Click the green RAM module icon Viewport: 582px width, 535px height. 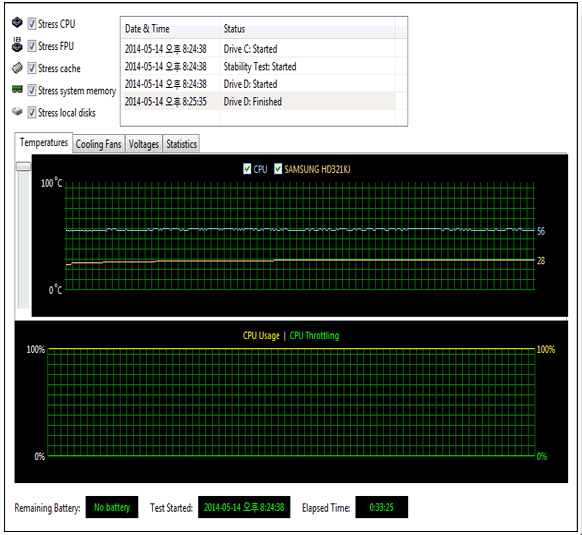(x=17, y=89)
